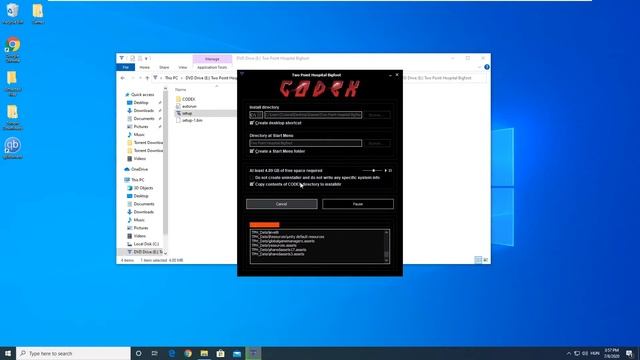
Task: Toggle Copy contents of CODEX directory checkbox
Action: [x=252, y=184]
